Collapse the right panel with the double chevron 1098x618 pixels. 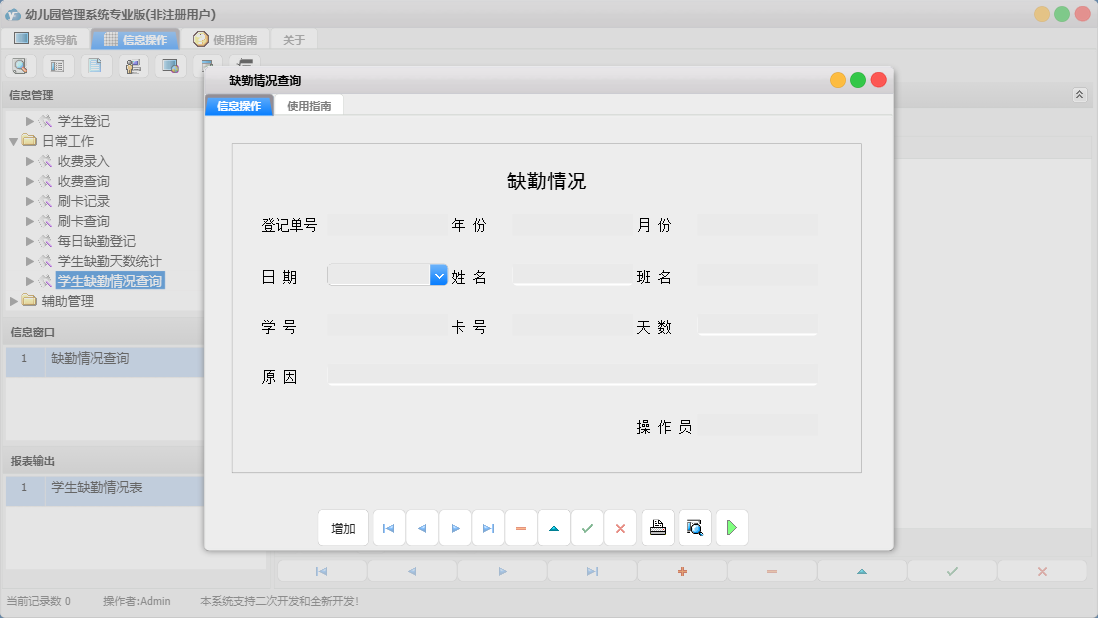click(1079, 94)
